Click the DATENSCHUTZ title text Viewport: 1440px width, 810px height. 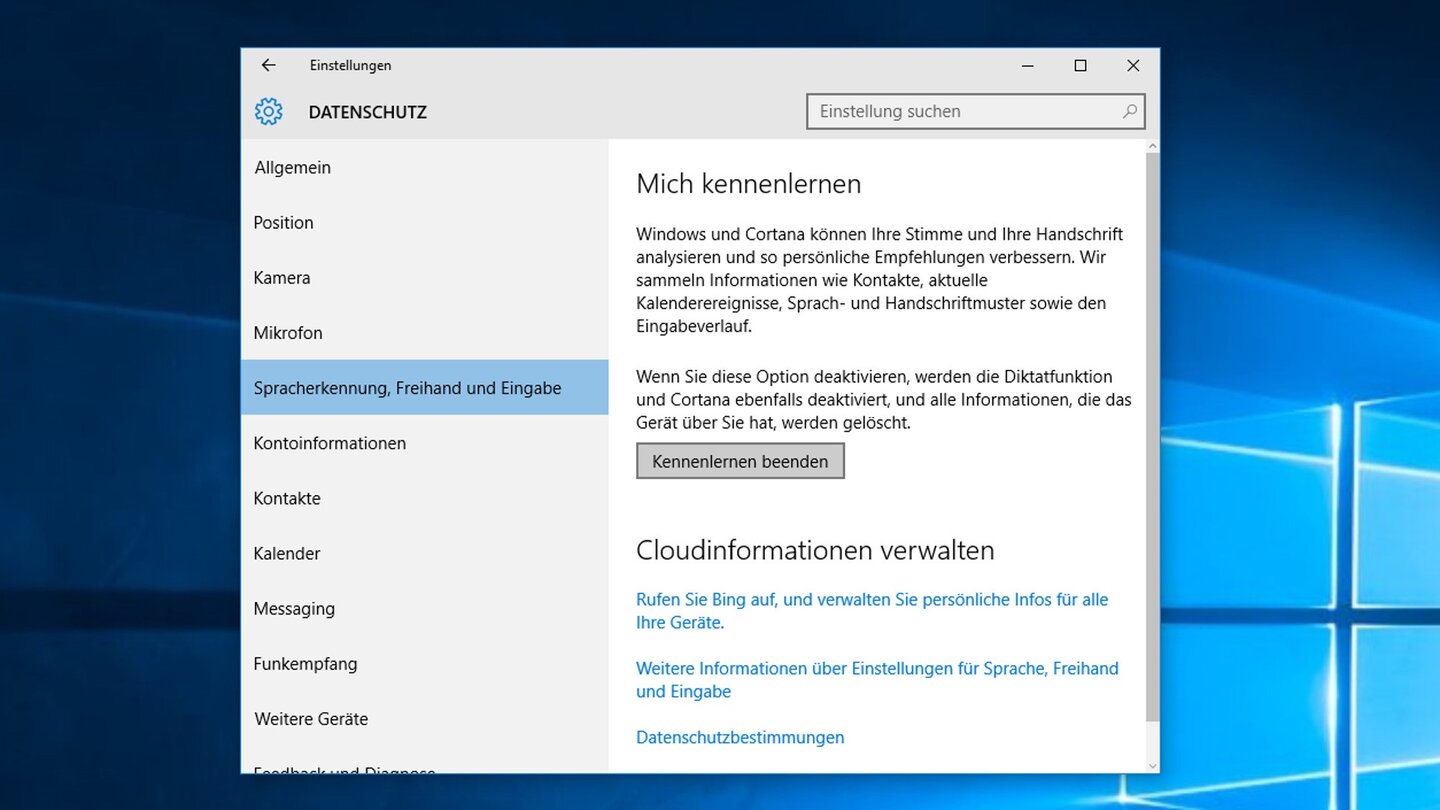[367, 112]
